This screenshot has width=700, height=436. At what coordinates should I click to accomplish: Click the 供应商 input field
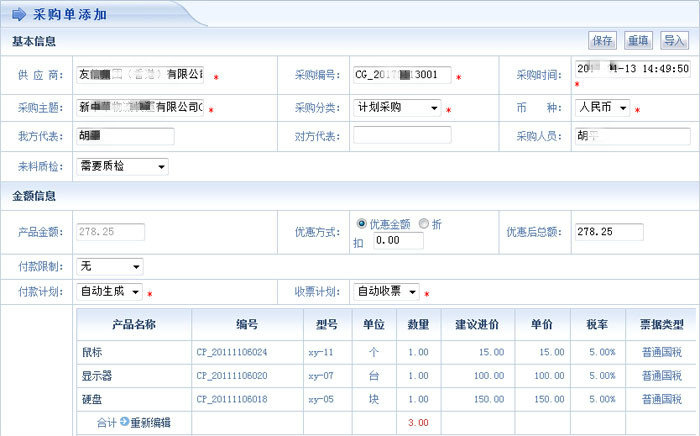pyautogui.click(x=140, y=75)
